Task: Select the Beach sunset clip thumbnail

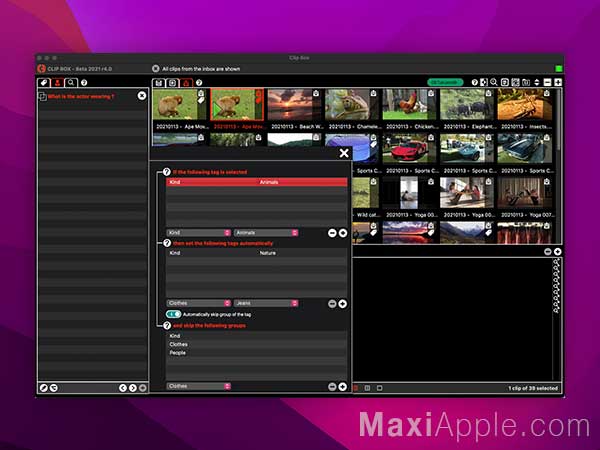Action: click(x=294, y=104)
